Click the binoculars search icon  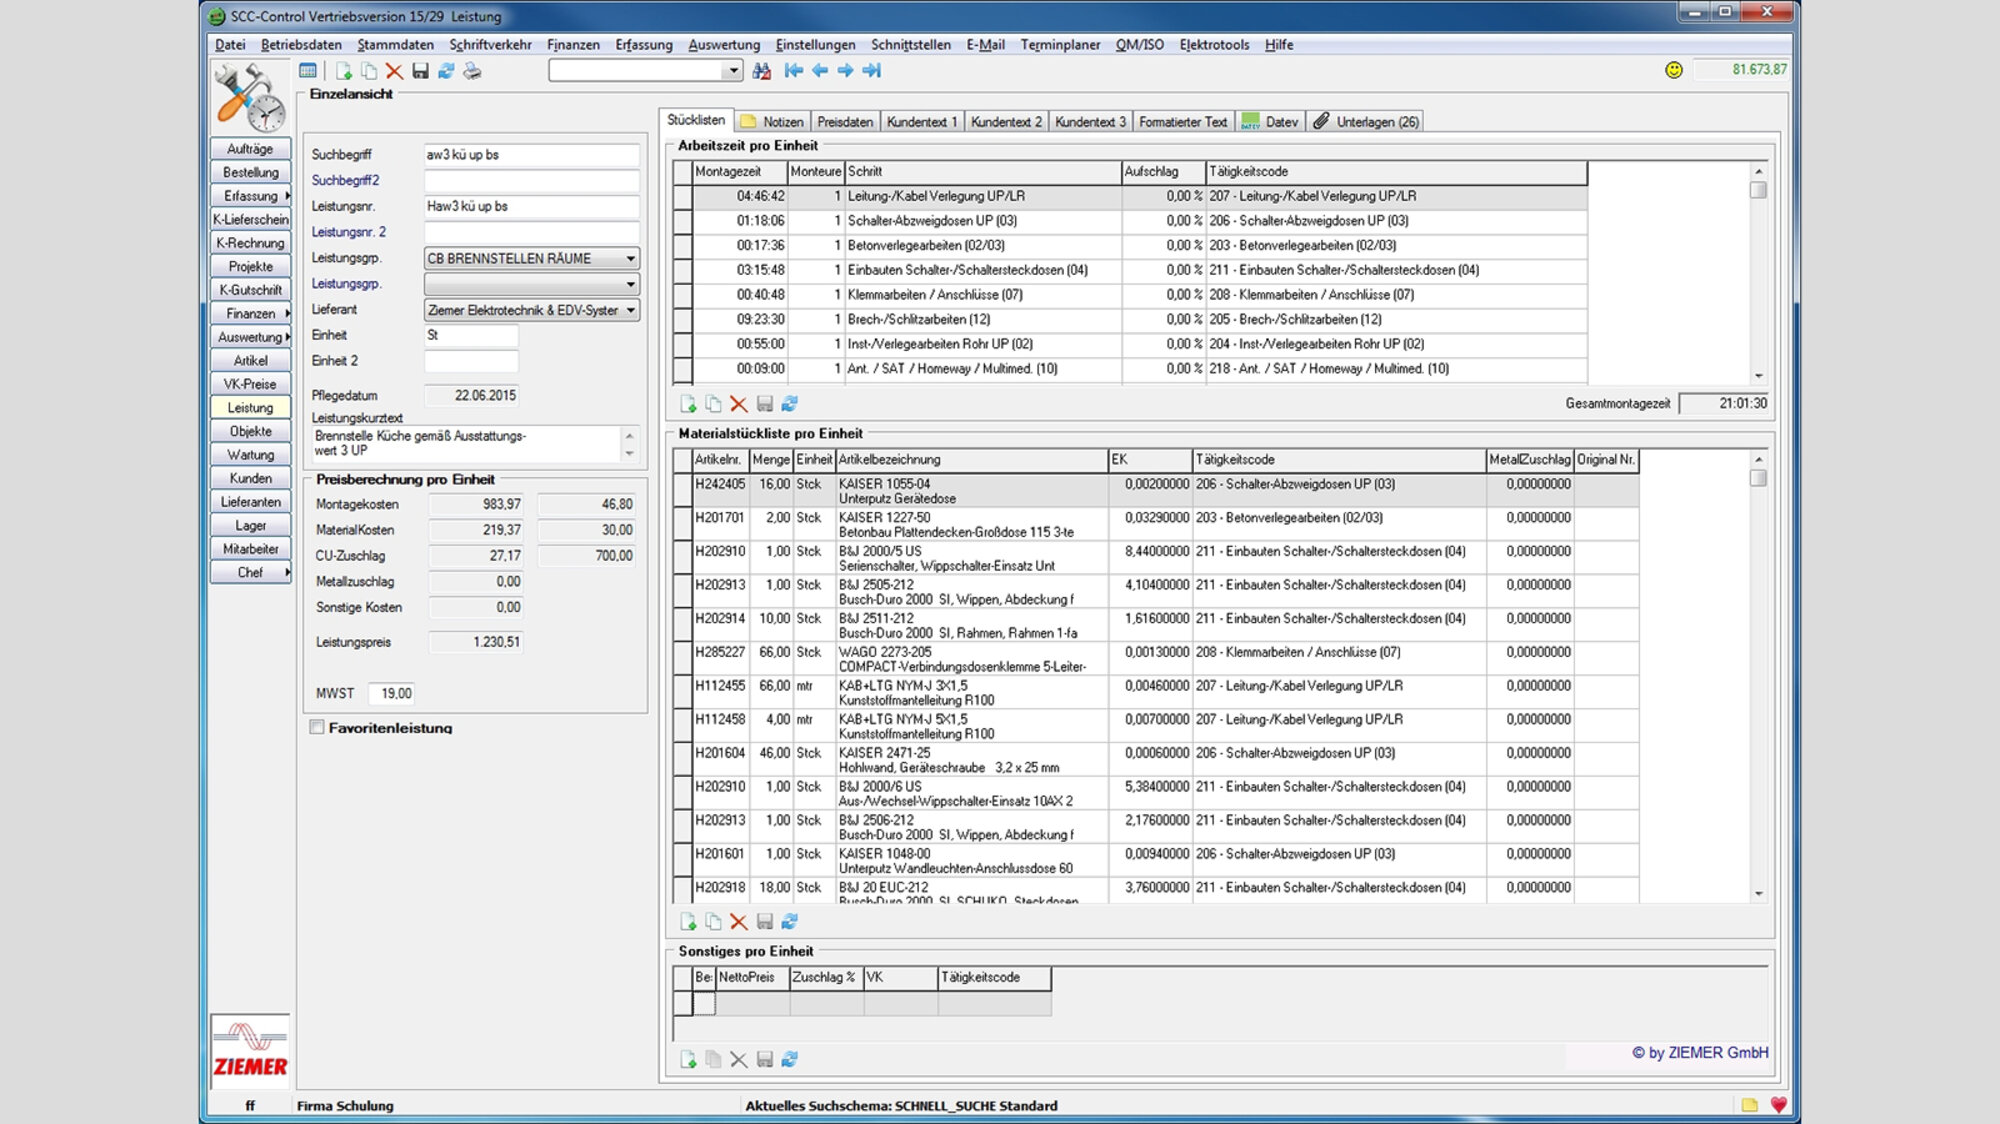pos(762,70)
